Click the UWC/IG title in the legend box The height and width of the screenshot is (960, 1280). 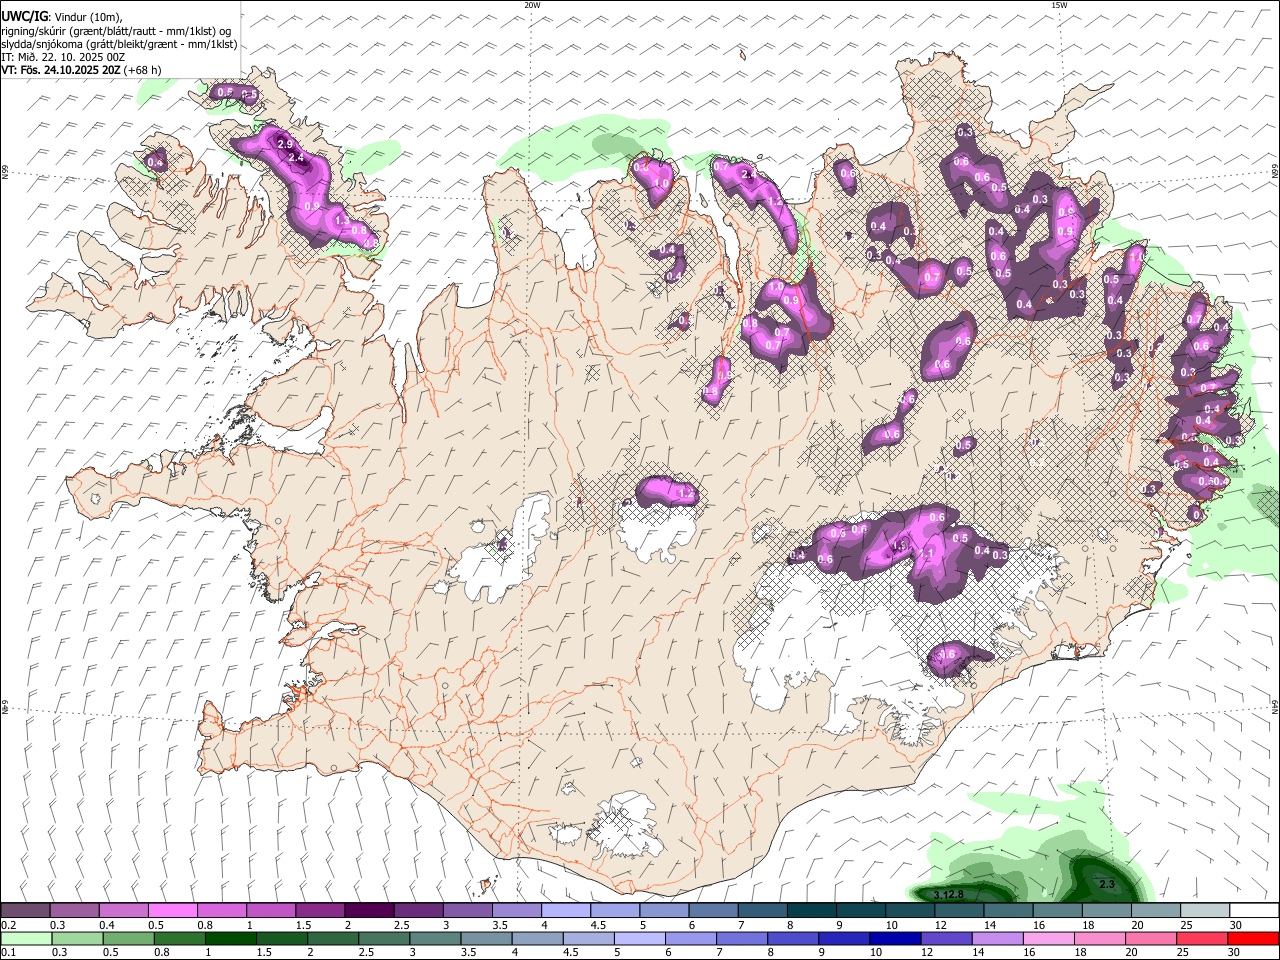pyautogui.click(x=24, y=16)
